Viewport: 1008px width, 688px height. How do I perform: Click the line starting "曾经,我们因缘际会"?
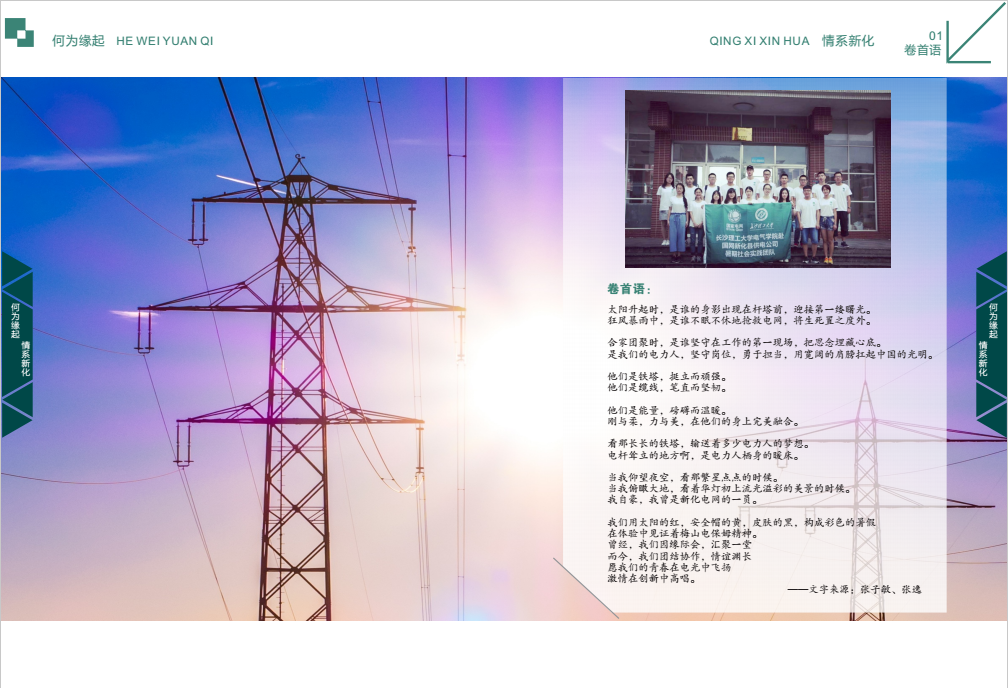coord(680,545)
